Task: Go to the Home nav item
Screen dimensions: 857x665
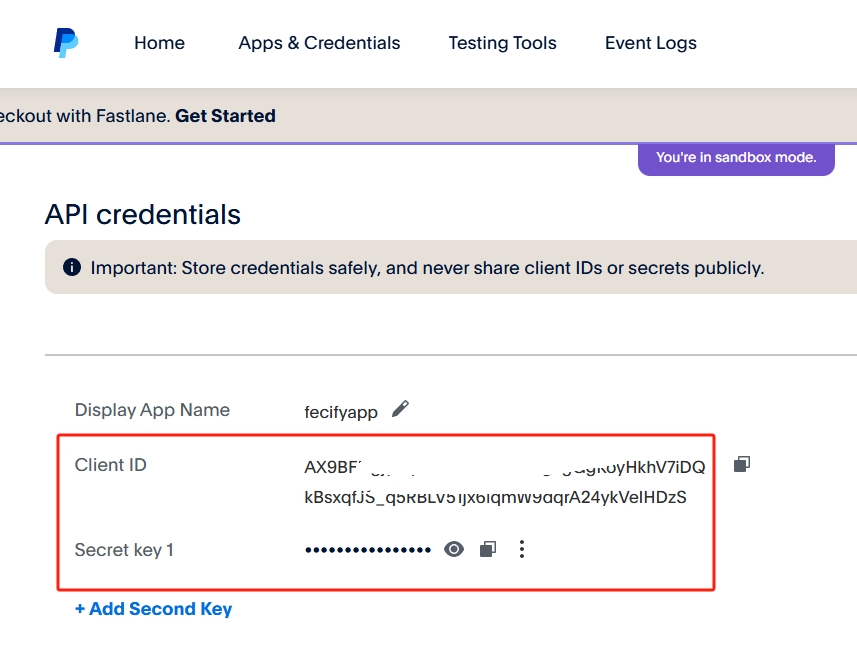Action: pos(159,43)
